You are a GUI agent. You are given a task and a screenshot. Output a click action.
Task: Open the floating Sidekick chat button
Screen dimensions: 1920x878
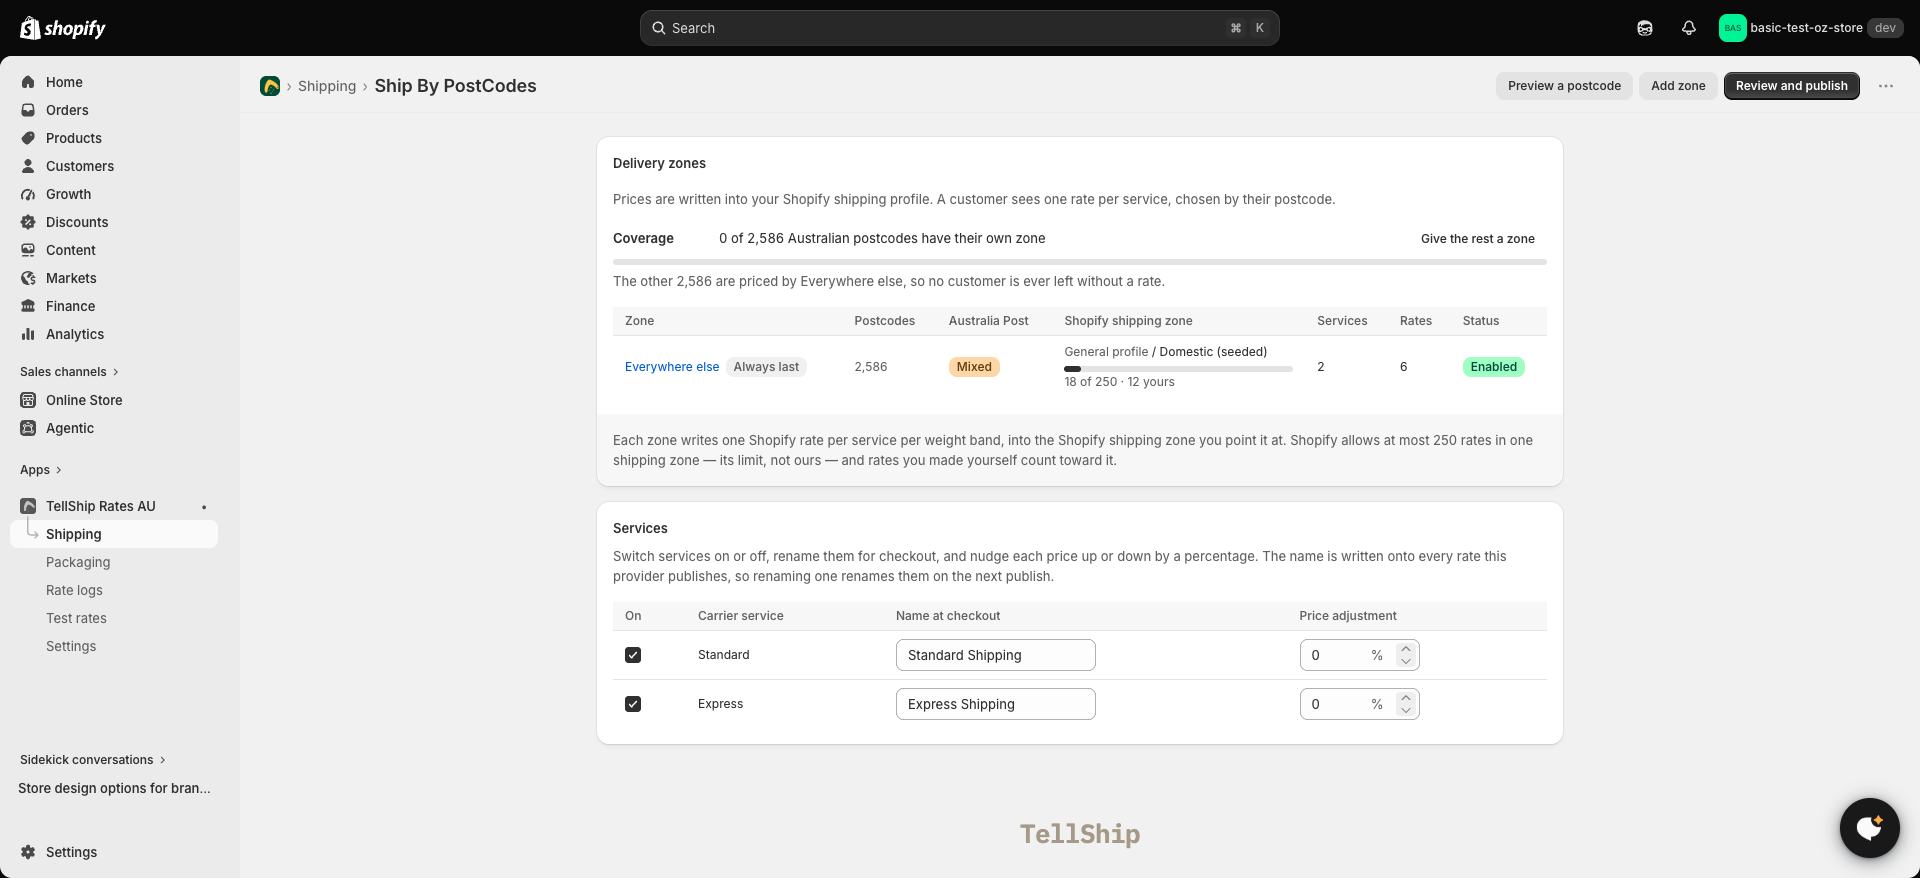(1870, 828)
